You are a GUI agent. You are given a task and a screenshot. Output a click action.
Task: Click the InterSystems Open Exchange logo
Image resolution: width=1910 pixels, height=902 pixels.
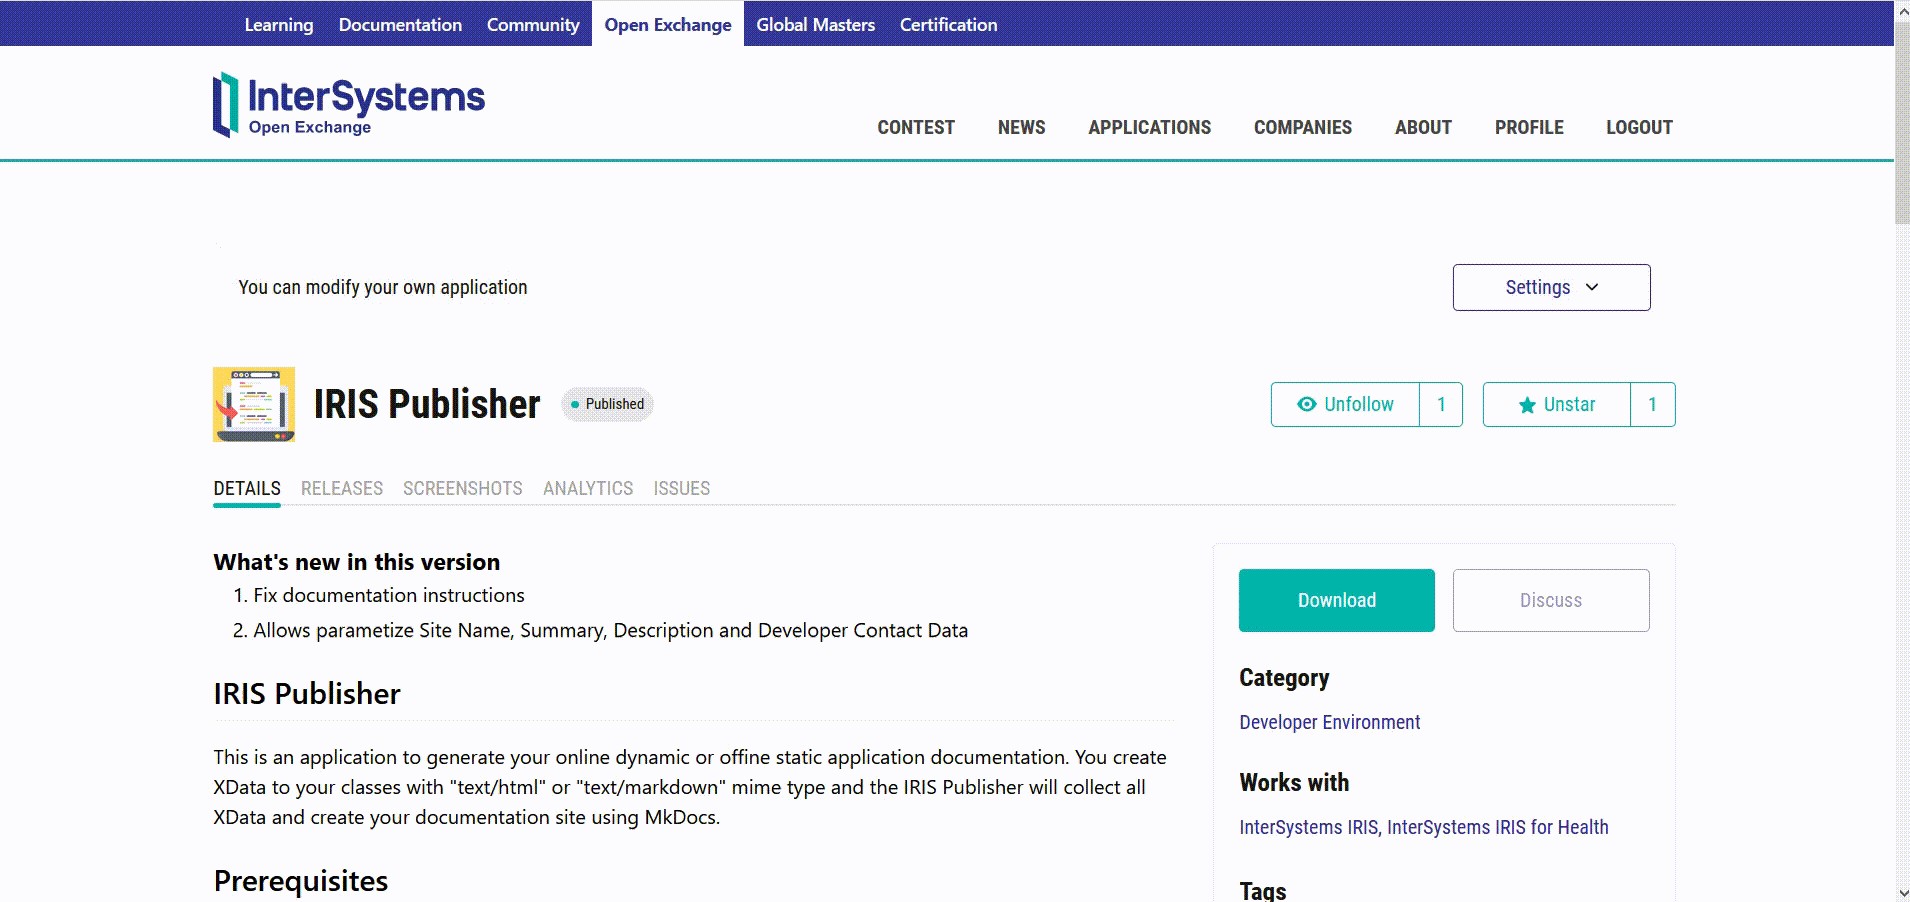(347, 103)
